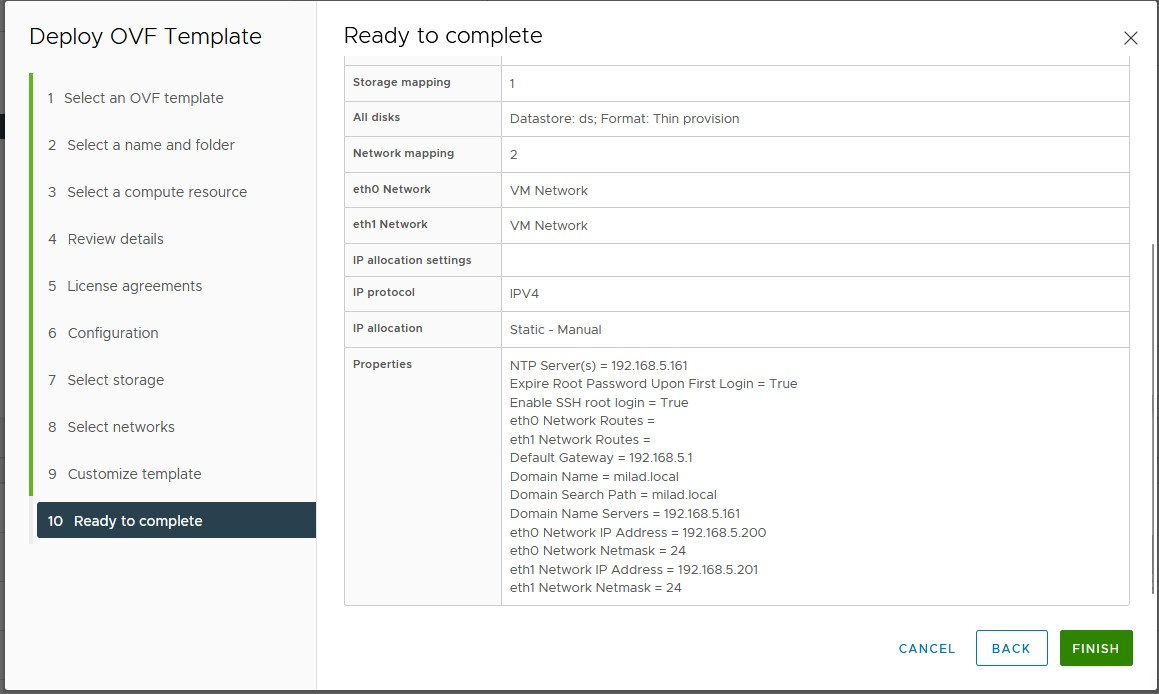1159x694 pixels.
Task: Click 'Domain Name Servers = 192.168.5.161' line
Action: point(625,513)
